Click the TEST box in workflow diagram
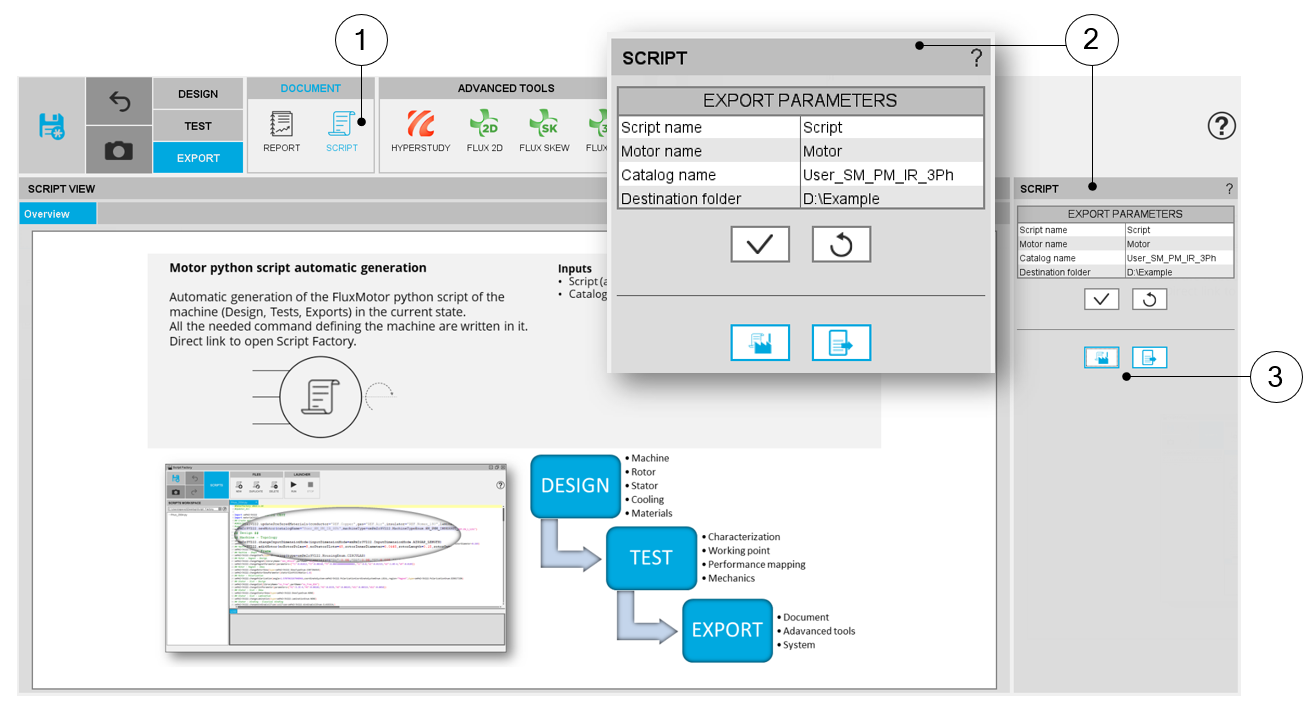Screen dimensions: 1315x718 pos(651,558)
